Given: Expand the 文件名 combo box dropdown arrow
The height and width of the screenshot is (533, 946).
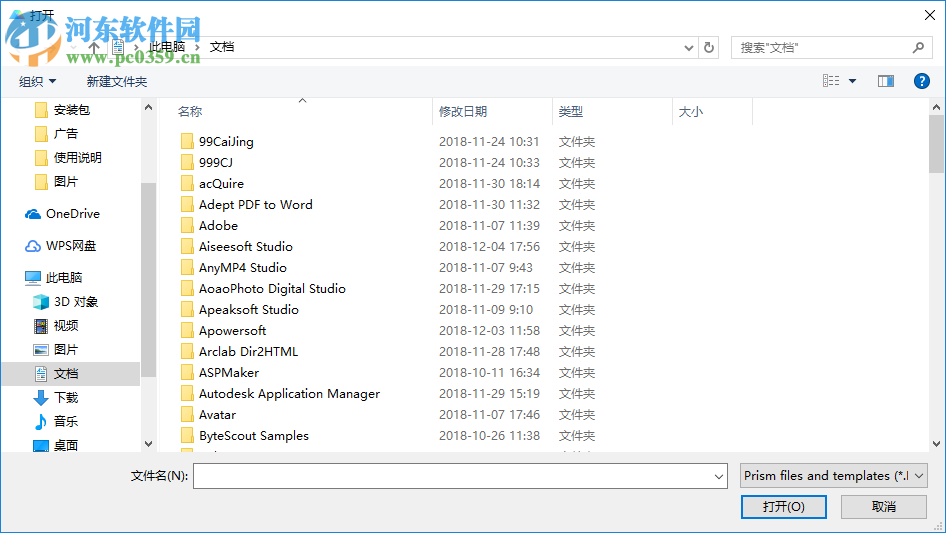Looking at the screenshot, I should pos(719,476).
